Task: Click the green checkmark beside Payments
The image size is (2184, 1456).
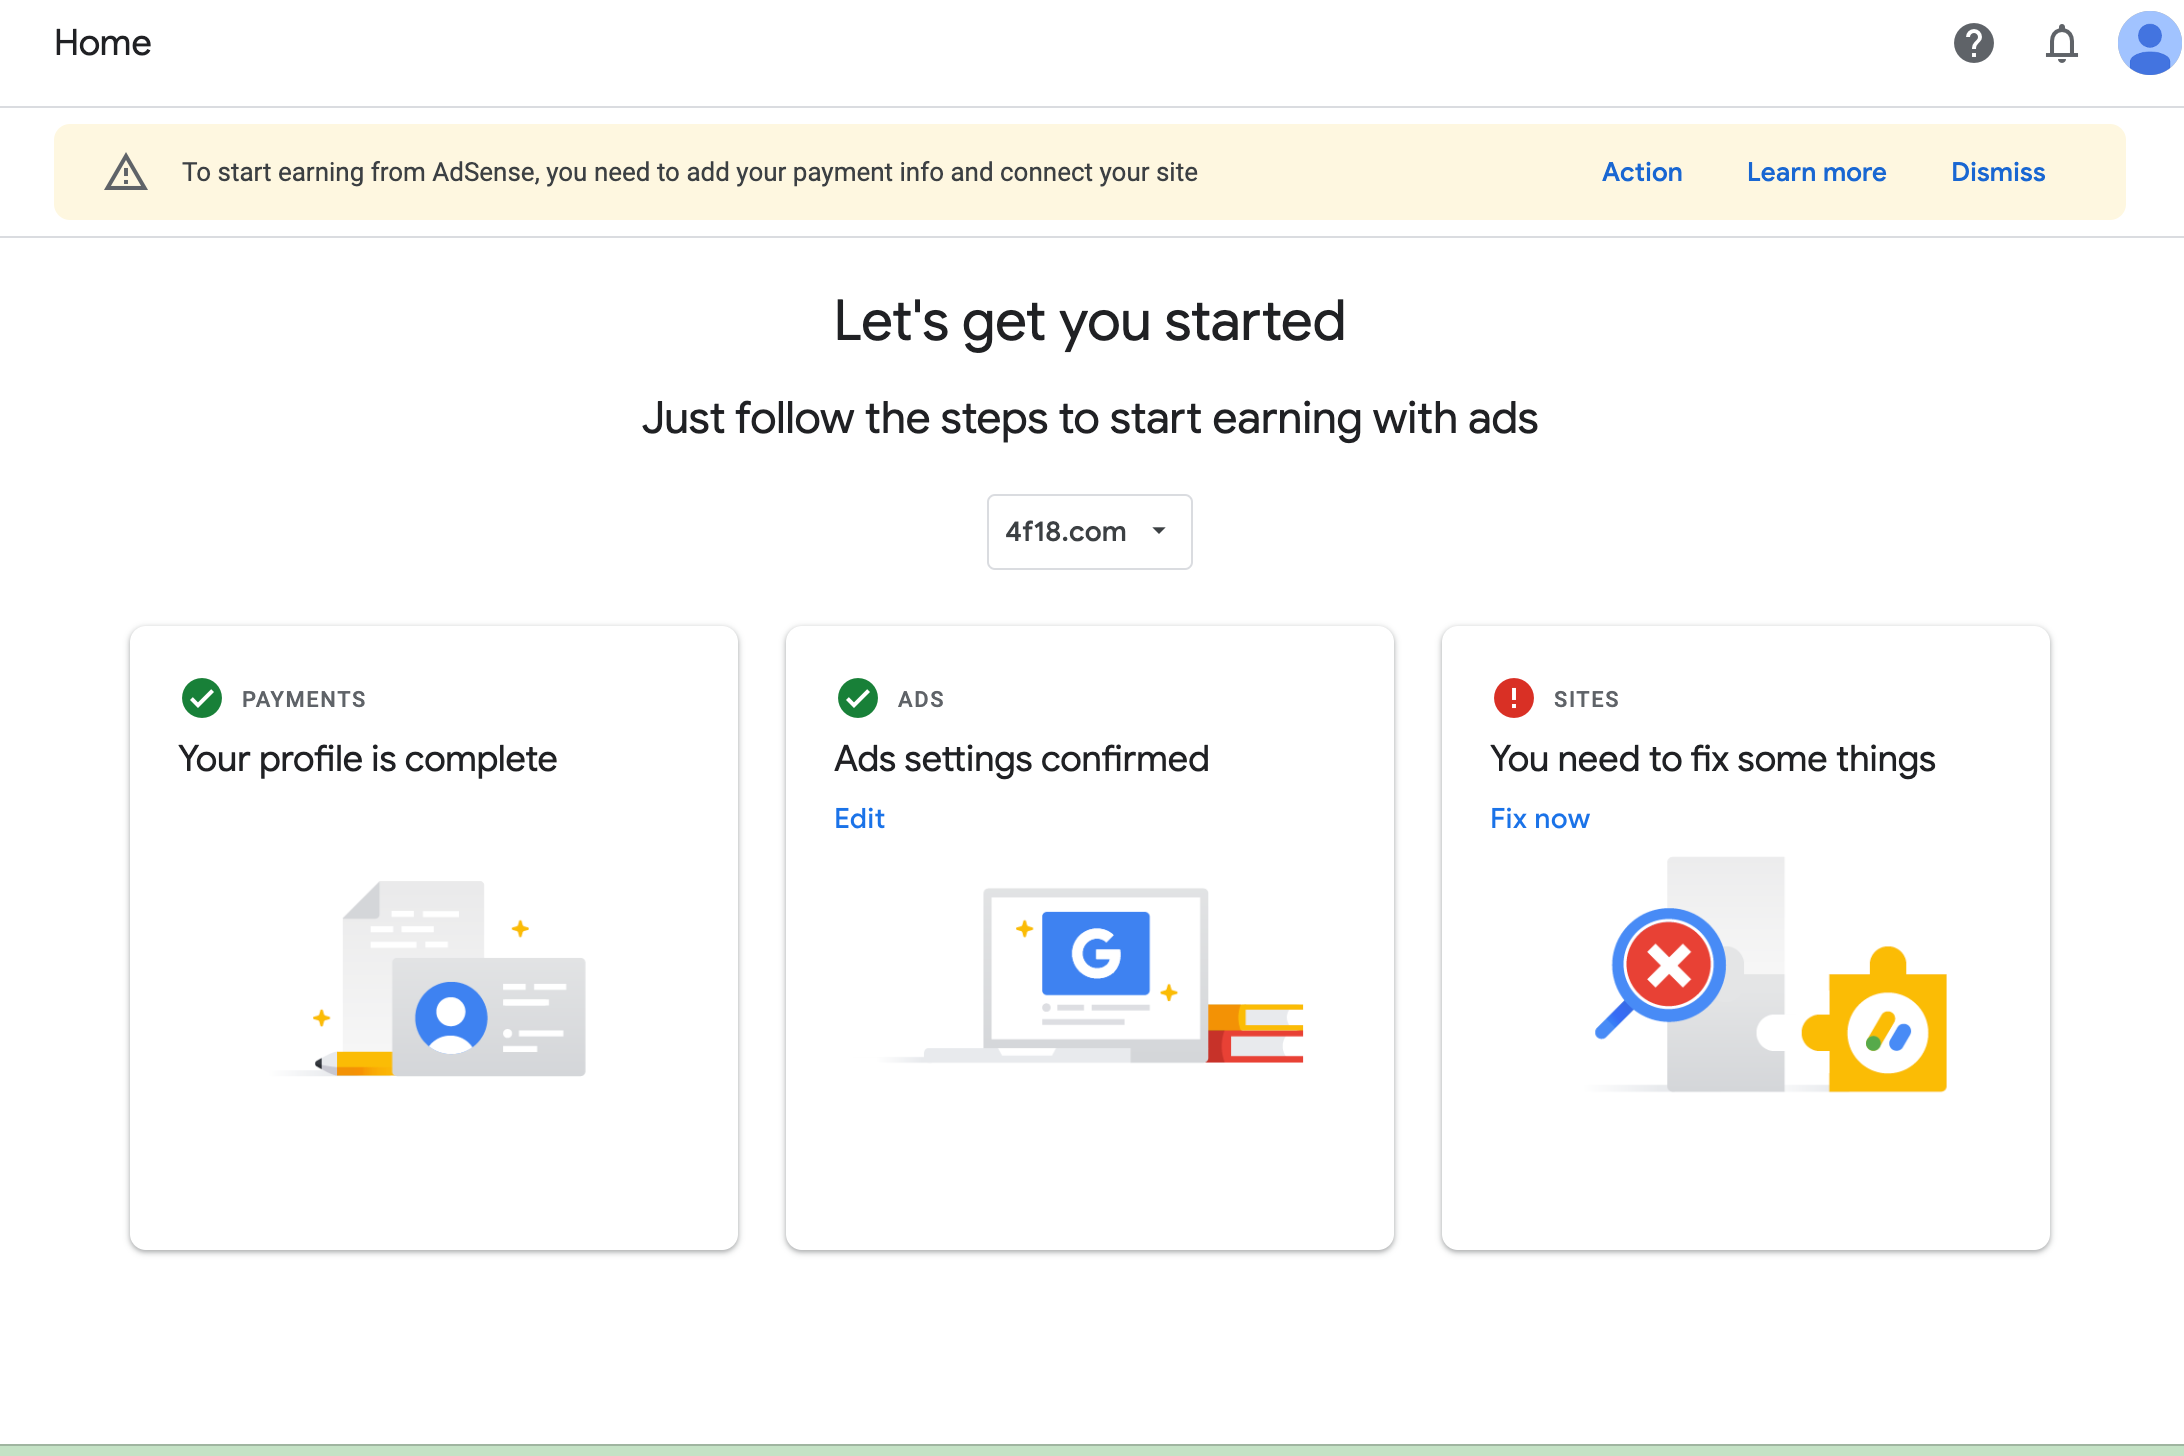Action: click(202, 698)
